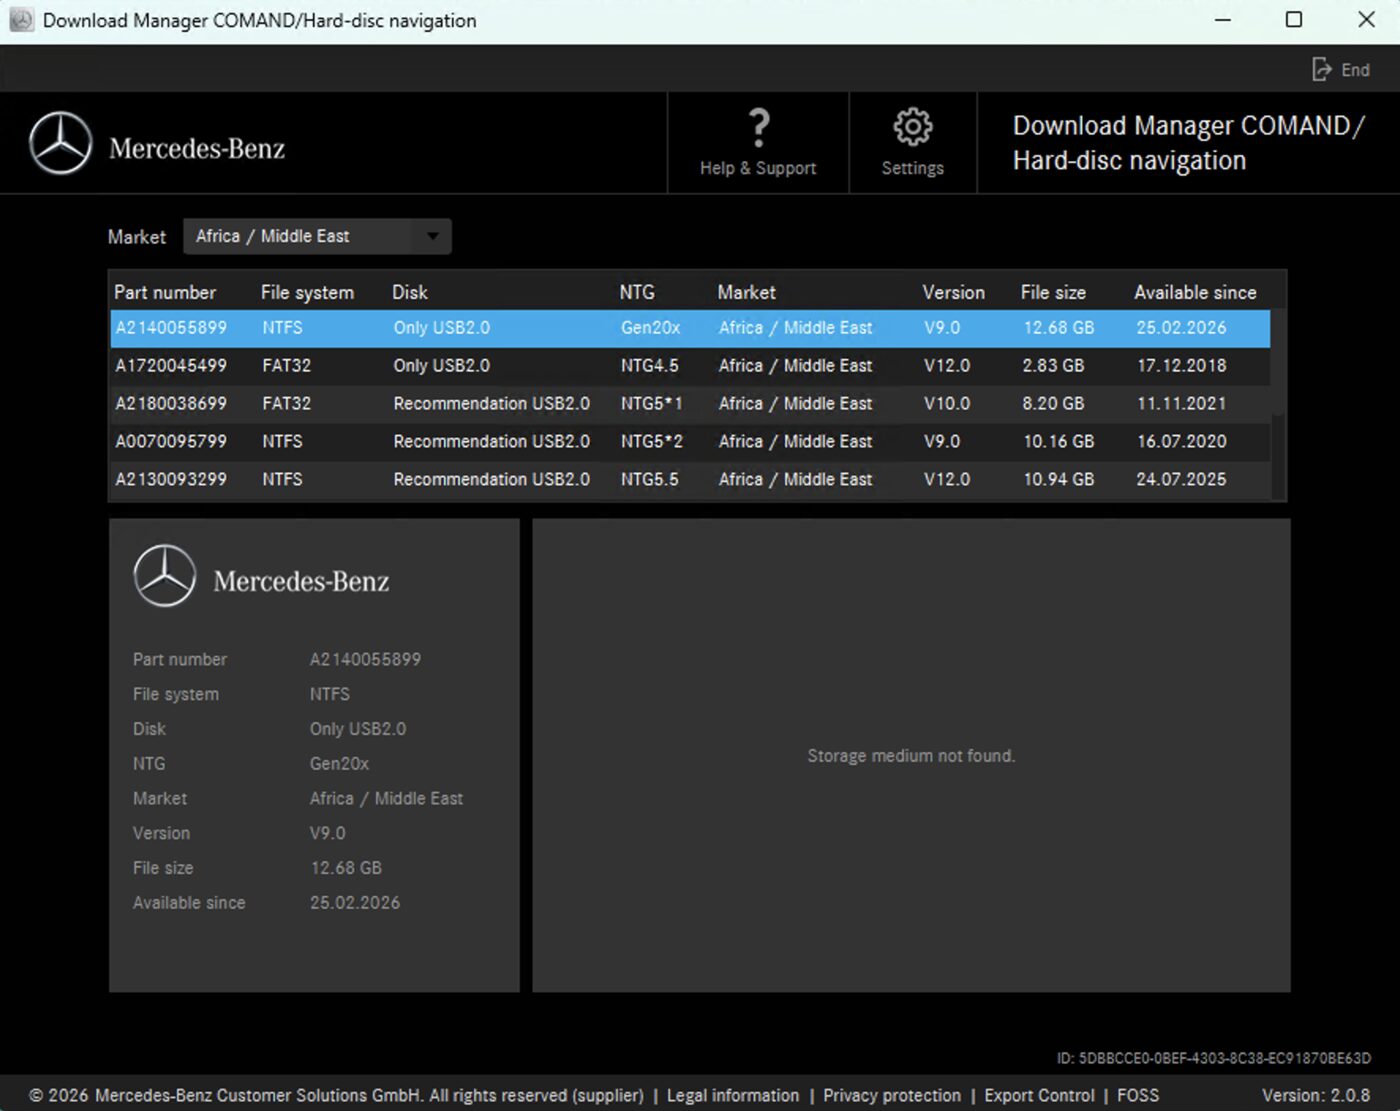Image resolution: width=1400 pixels, height=1111 pixels.
Task: Select row with part number A2130093299
Action: (x=690, y=480)
